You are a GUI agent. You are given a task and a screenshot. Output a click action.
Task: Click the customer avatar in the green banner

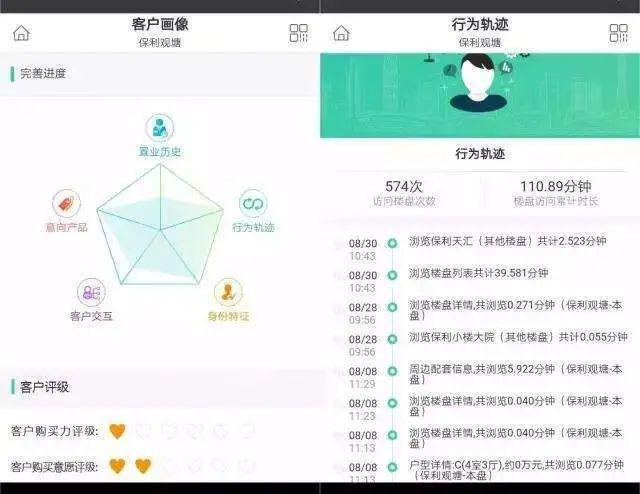coord(478,83)
